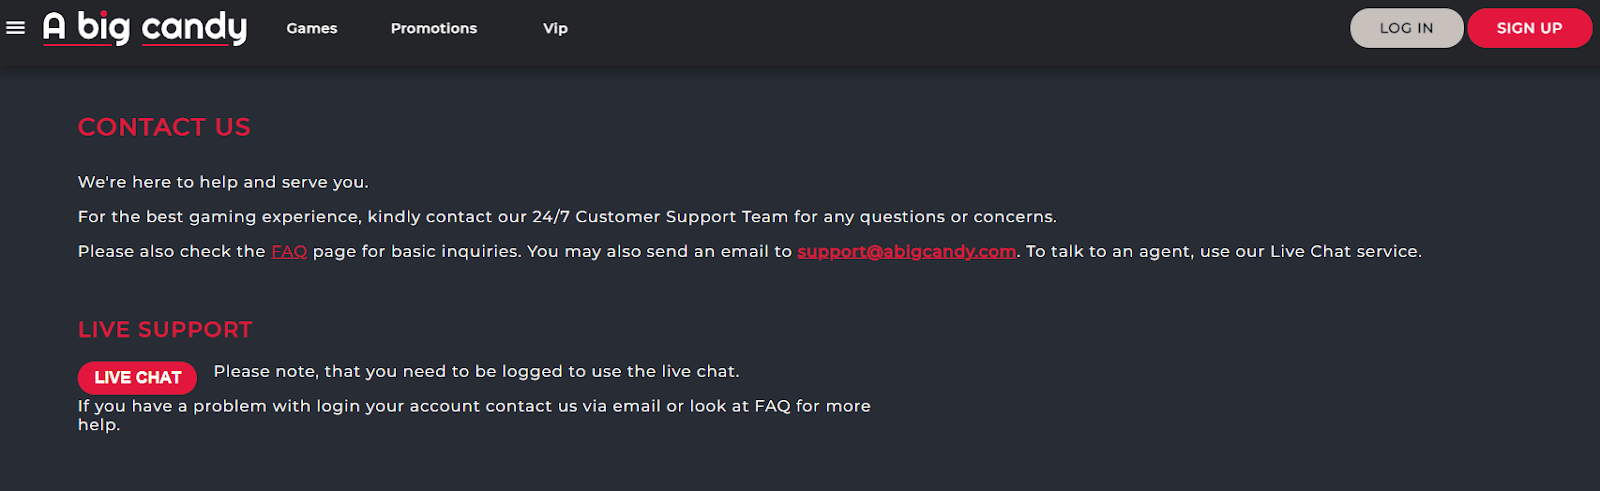Open the support@abigcandy.com email link
The height and width of the screenshot is (491, 1600).
[x=907, y=251]
